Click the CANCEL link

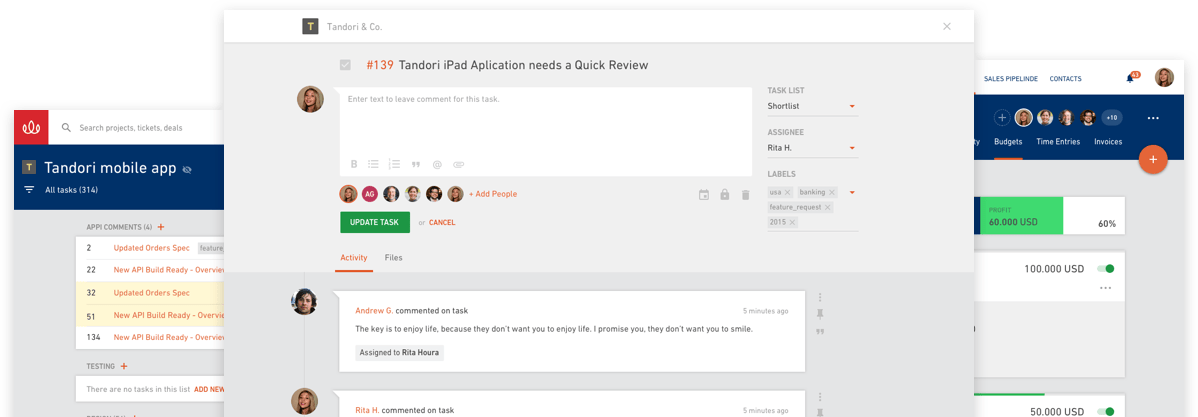coord(442,223)
